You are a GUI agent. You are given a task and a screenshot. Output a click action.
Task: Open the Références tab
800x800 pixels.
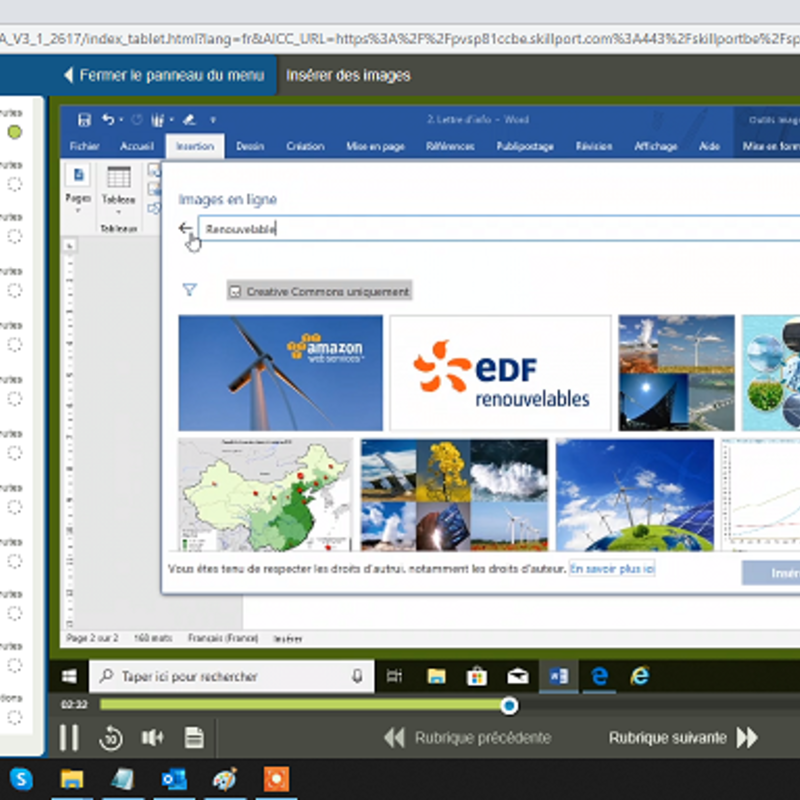click(x=450, y=146)
